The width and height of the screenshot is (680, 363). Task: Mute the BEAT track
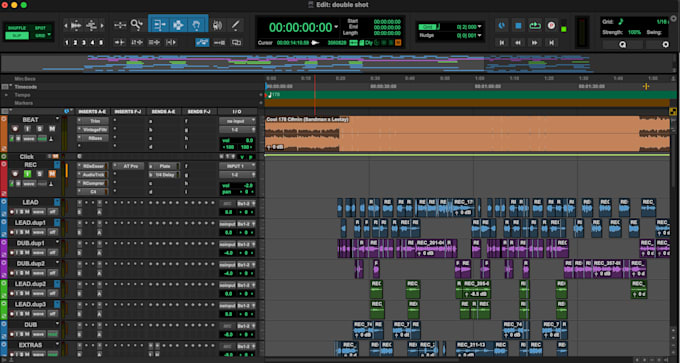pyautogui.click(x=52, y=129)
